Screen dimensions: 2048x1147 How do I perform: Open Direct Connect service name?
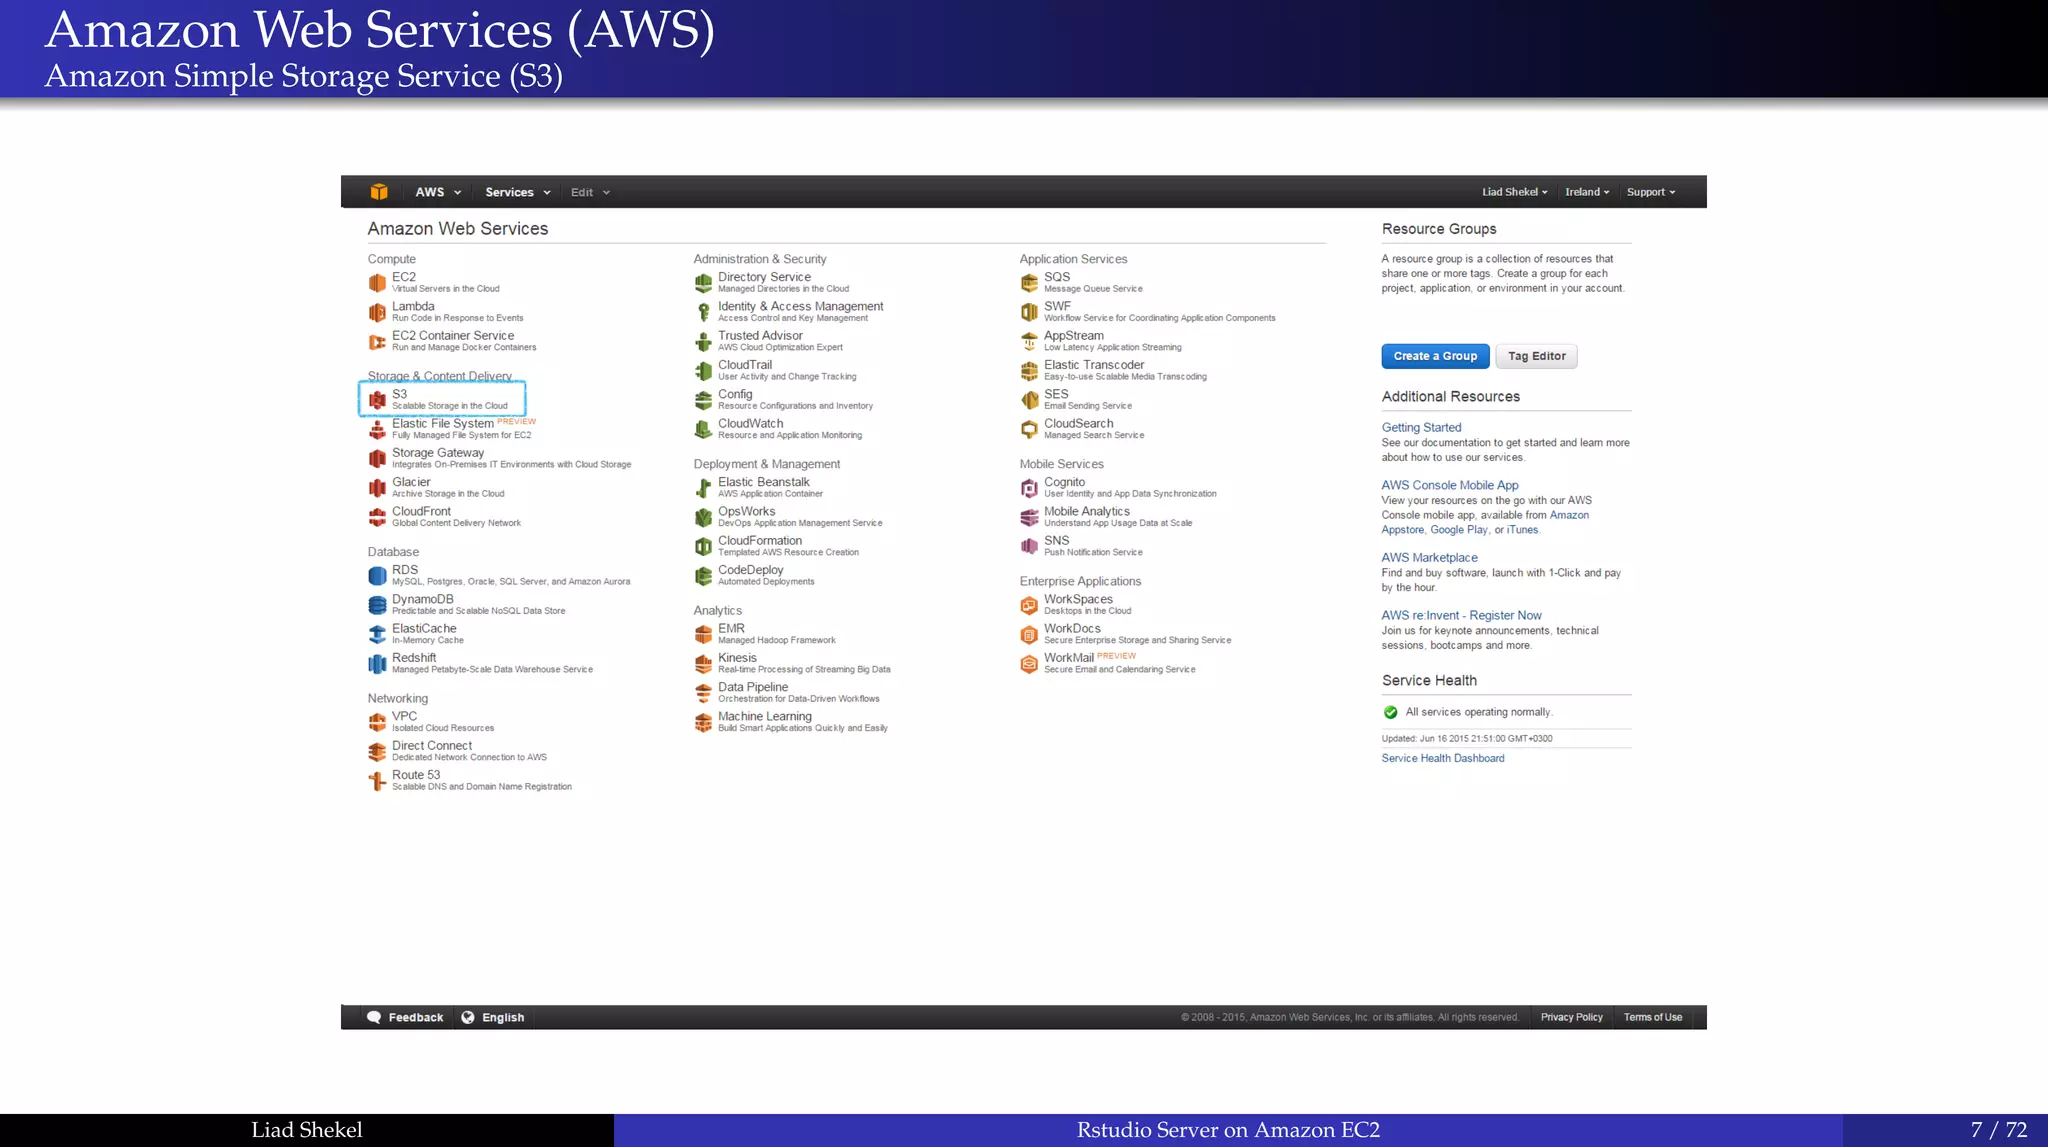pos(432,745)
